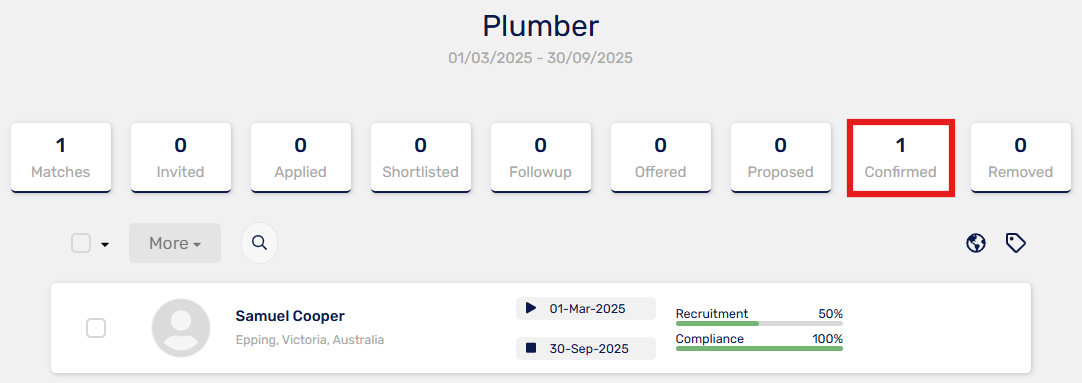Switch to the Matches tab
Screen dimensions: 1082x383
(x=61, y=157)
